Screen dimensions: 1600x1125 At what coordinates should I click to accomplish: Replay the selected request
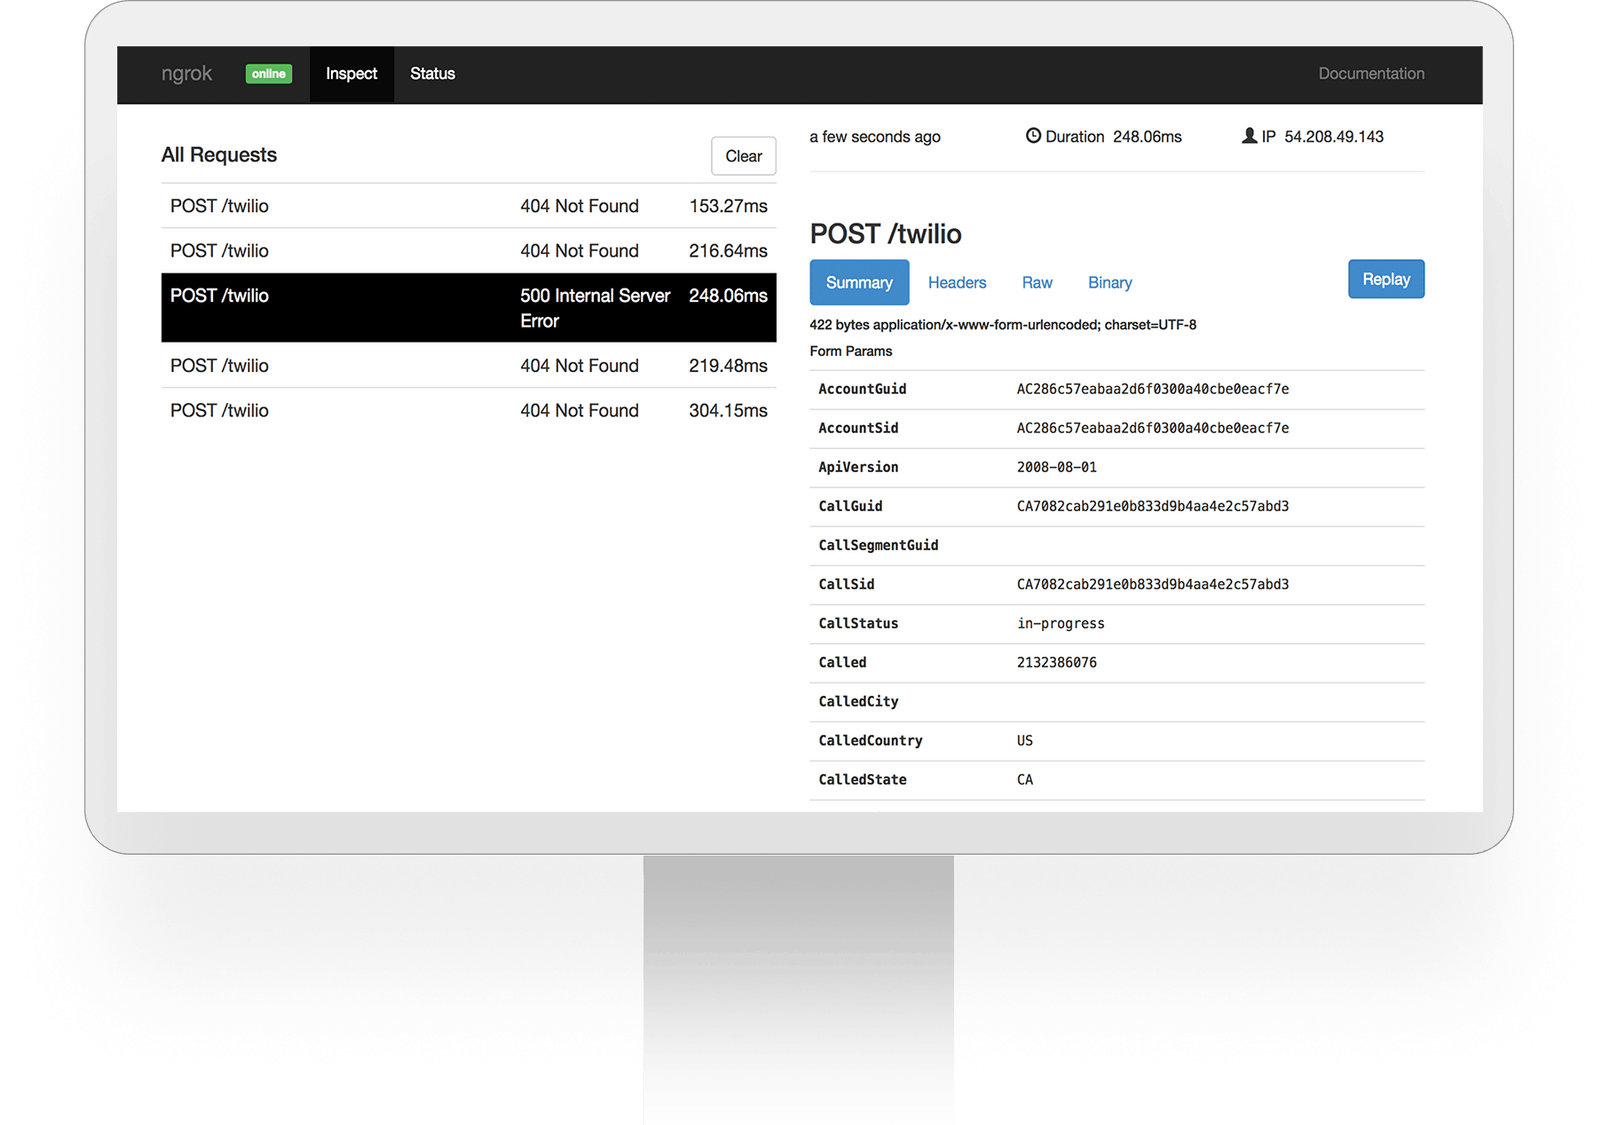coord(1386,279)
